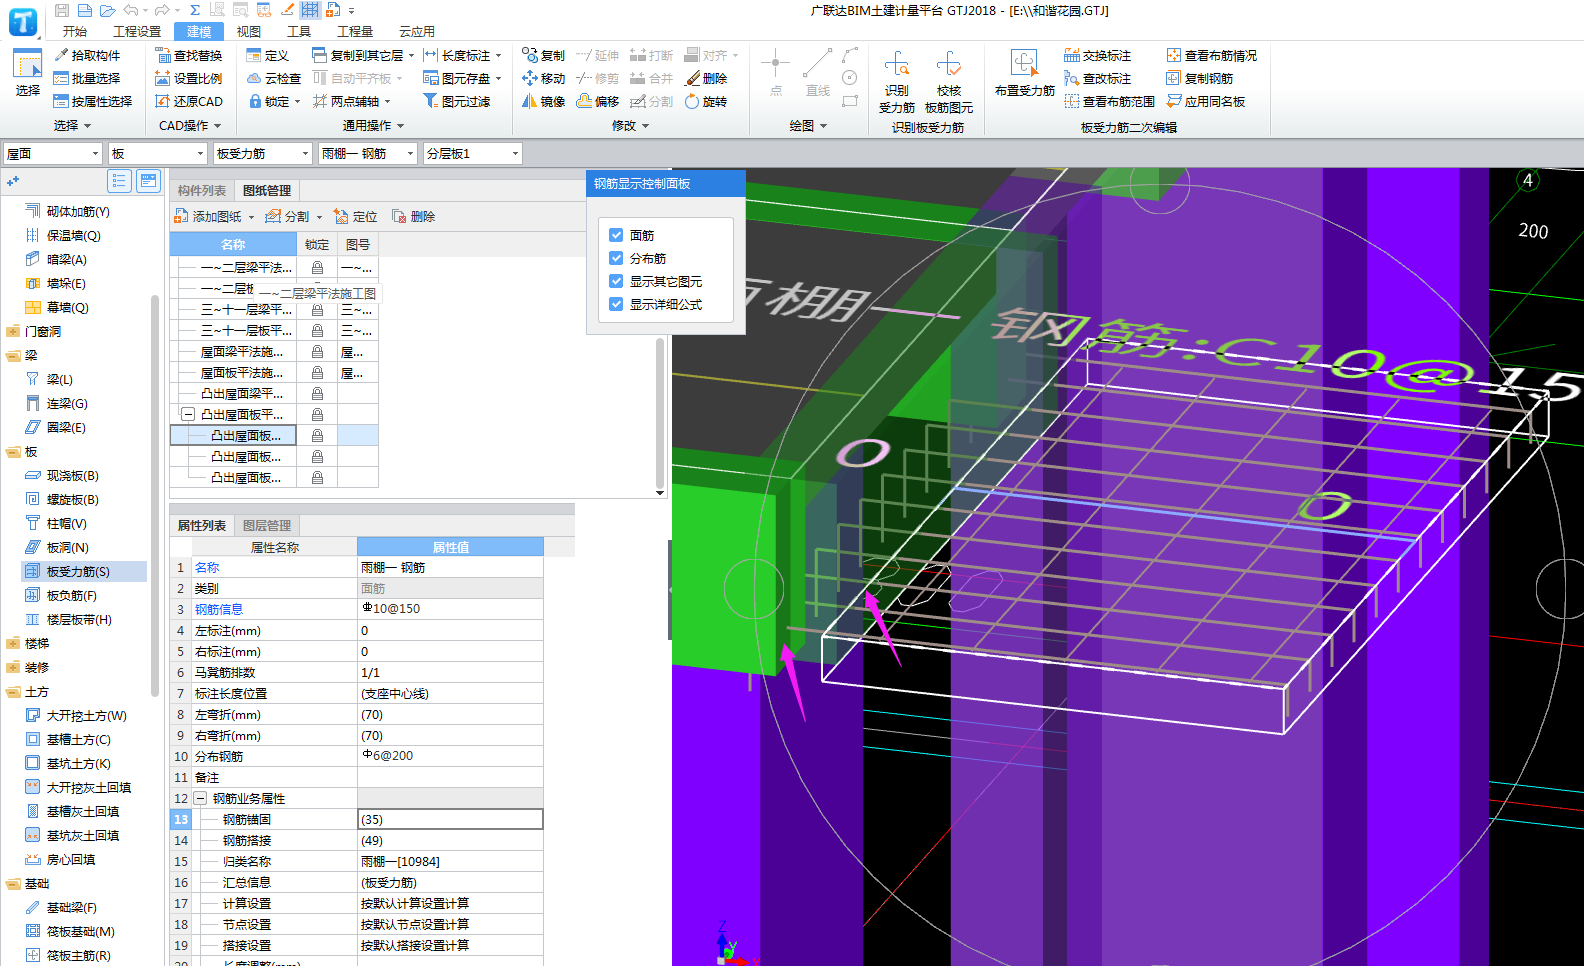The width and height of the screenshot is (1584, 966).
Task: Select the 复制 copy tool in modify group
Action: pyautogui.click(x=543, y=56)
